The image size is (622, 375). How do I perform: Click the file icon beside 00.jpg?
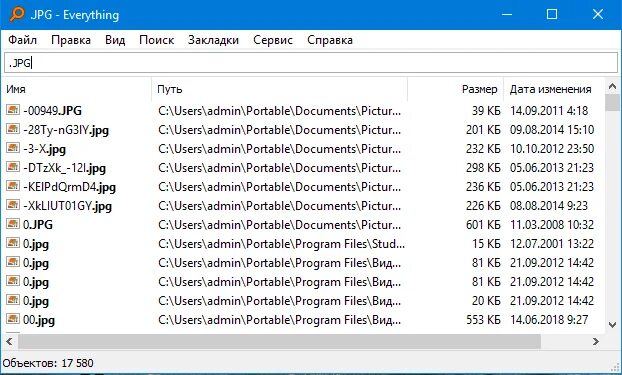[13, 319]
